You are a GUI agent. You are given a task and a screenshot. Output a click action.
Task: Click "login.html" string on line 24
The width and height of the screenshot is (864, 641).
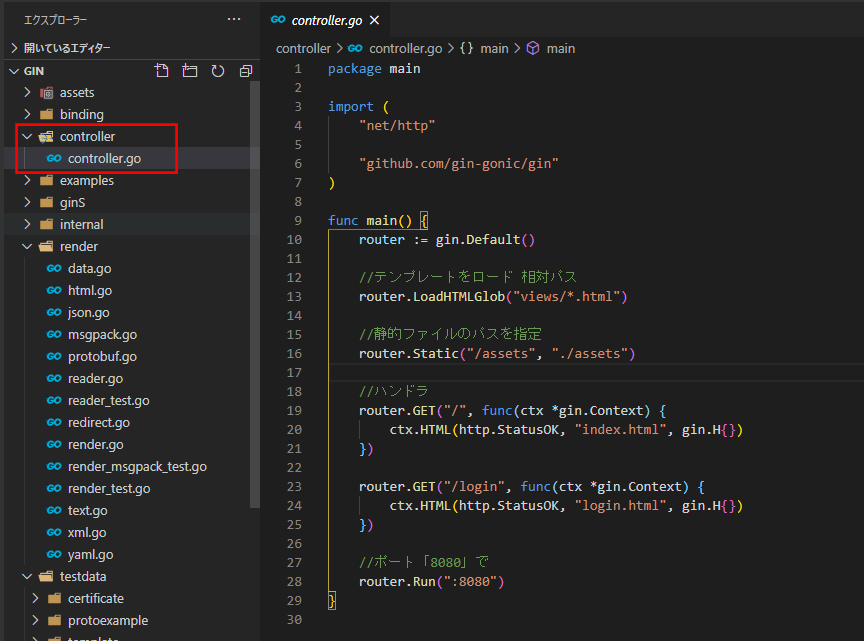pyautogui.click(x=620, y=506)
